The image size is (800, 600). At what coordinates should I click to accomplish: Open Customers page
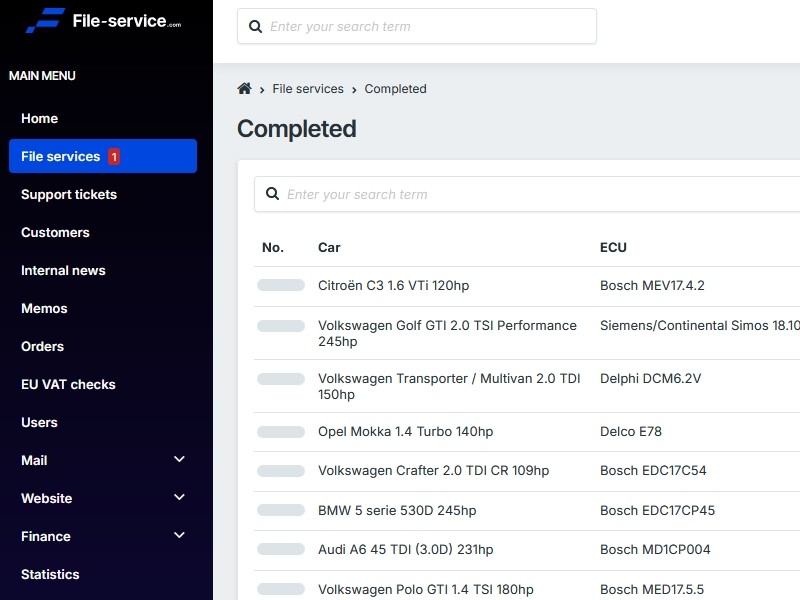[x=55, y=233]
